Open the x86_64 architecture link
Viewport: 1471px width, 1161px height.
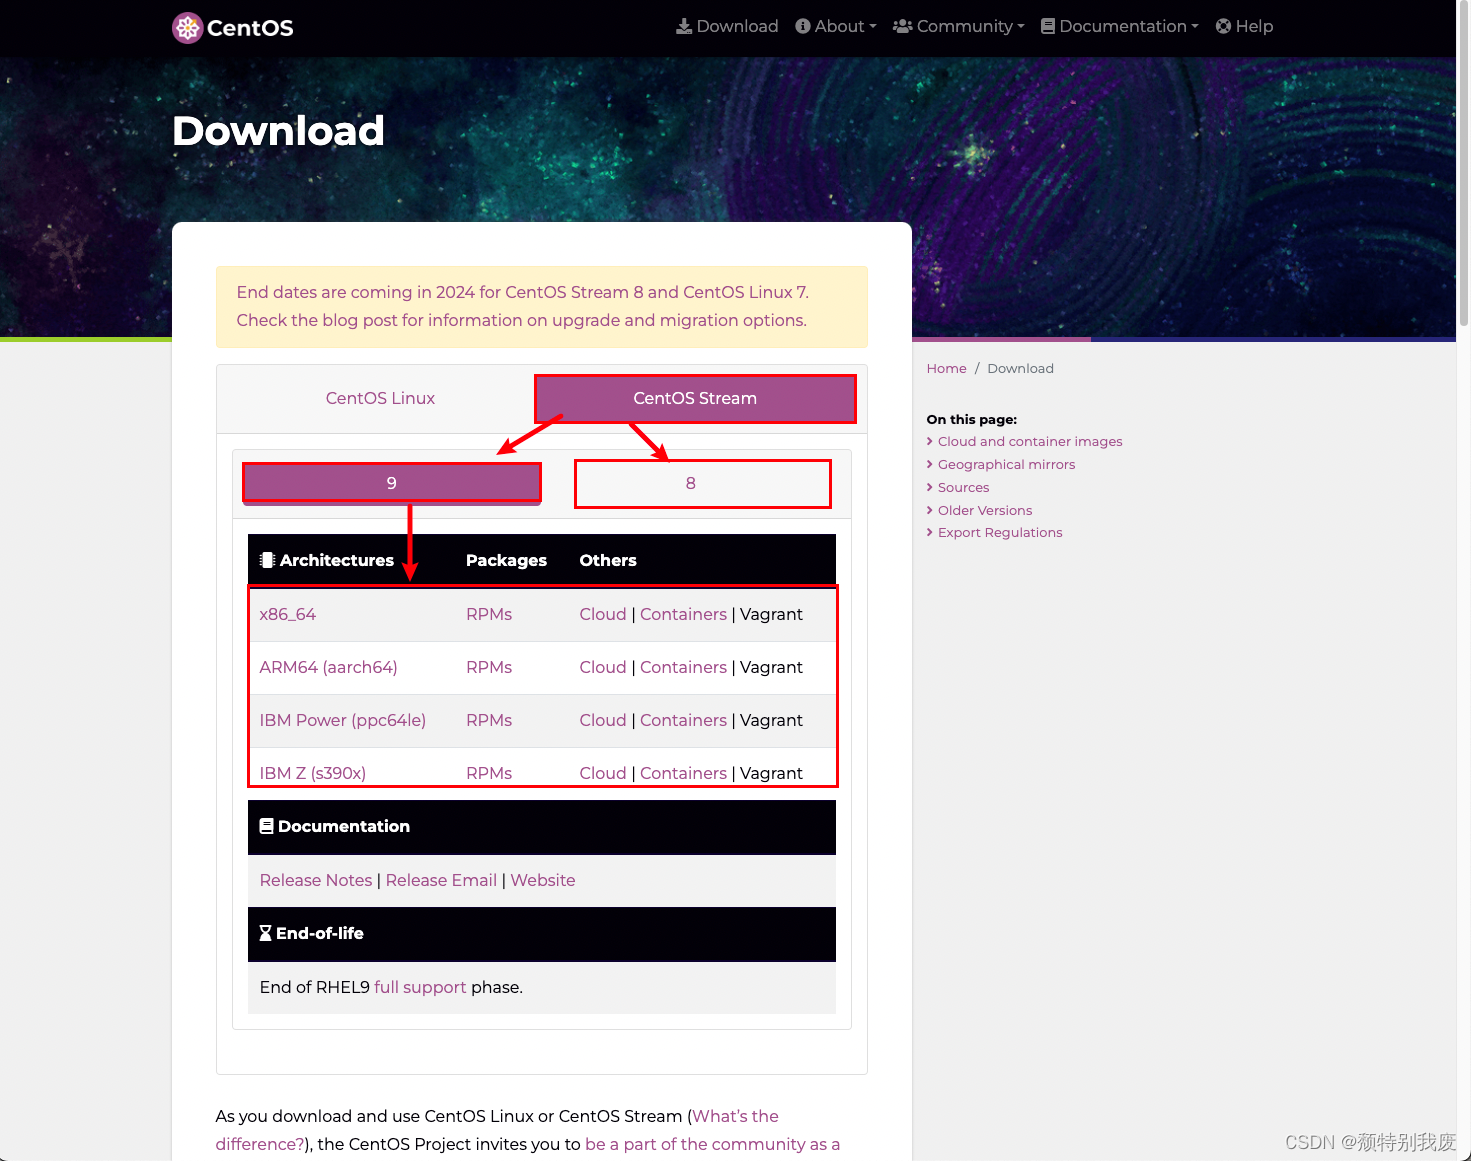[x=288, y=614]
